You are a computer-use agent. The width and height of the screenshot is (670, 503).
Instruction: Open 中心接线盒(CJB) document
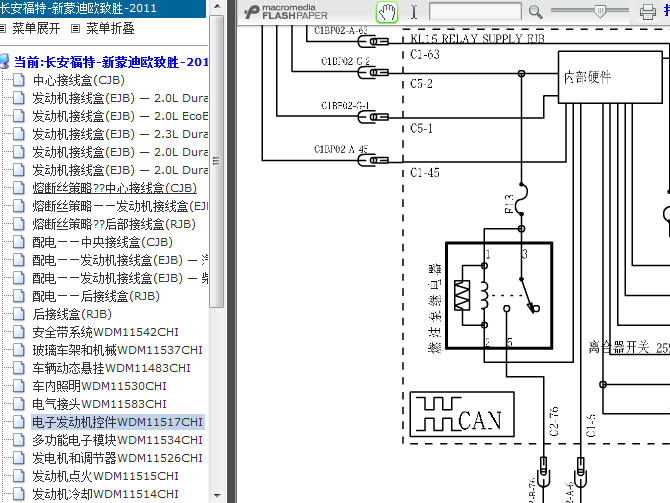click(x=79, y=80)
